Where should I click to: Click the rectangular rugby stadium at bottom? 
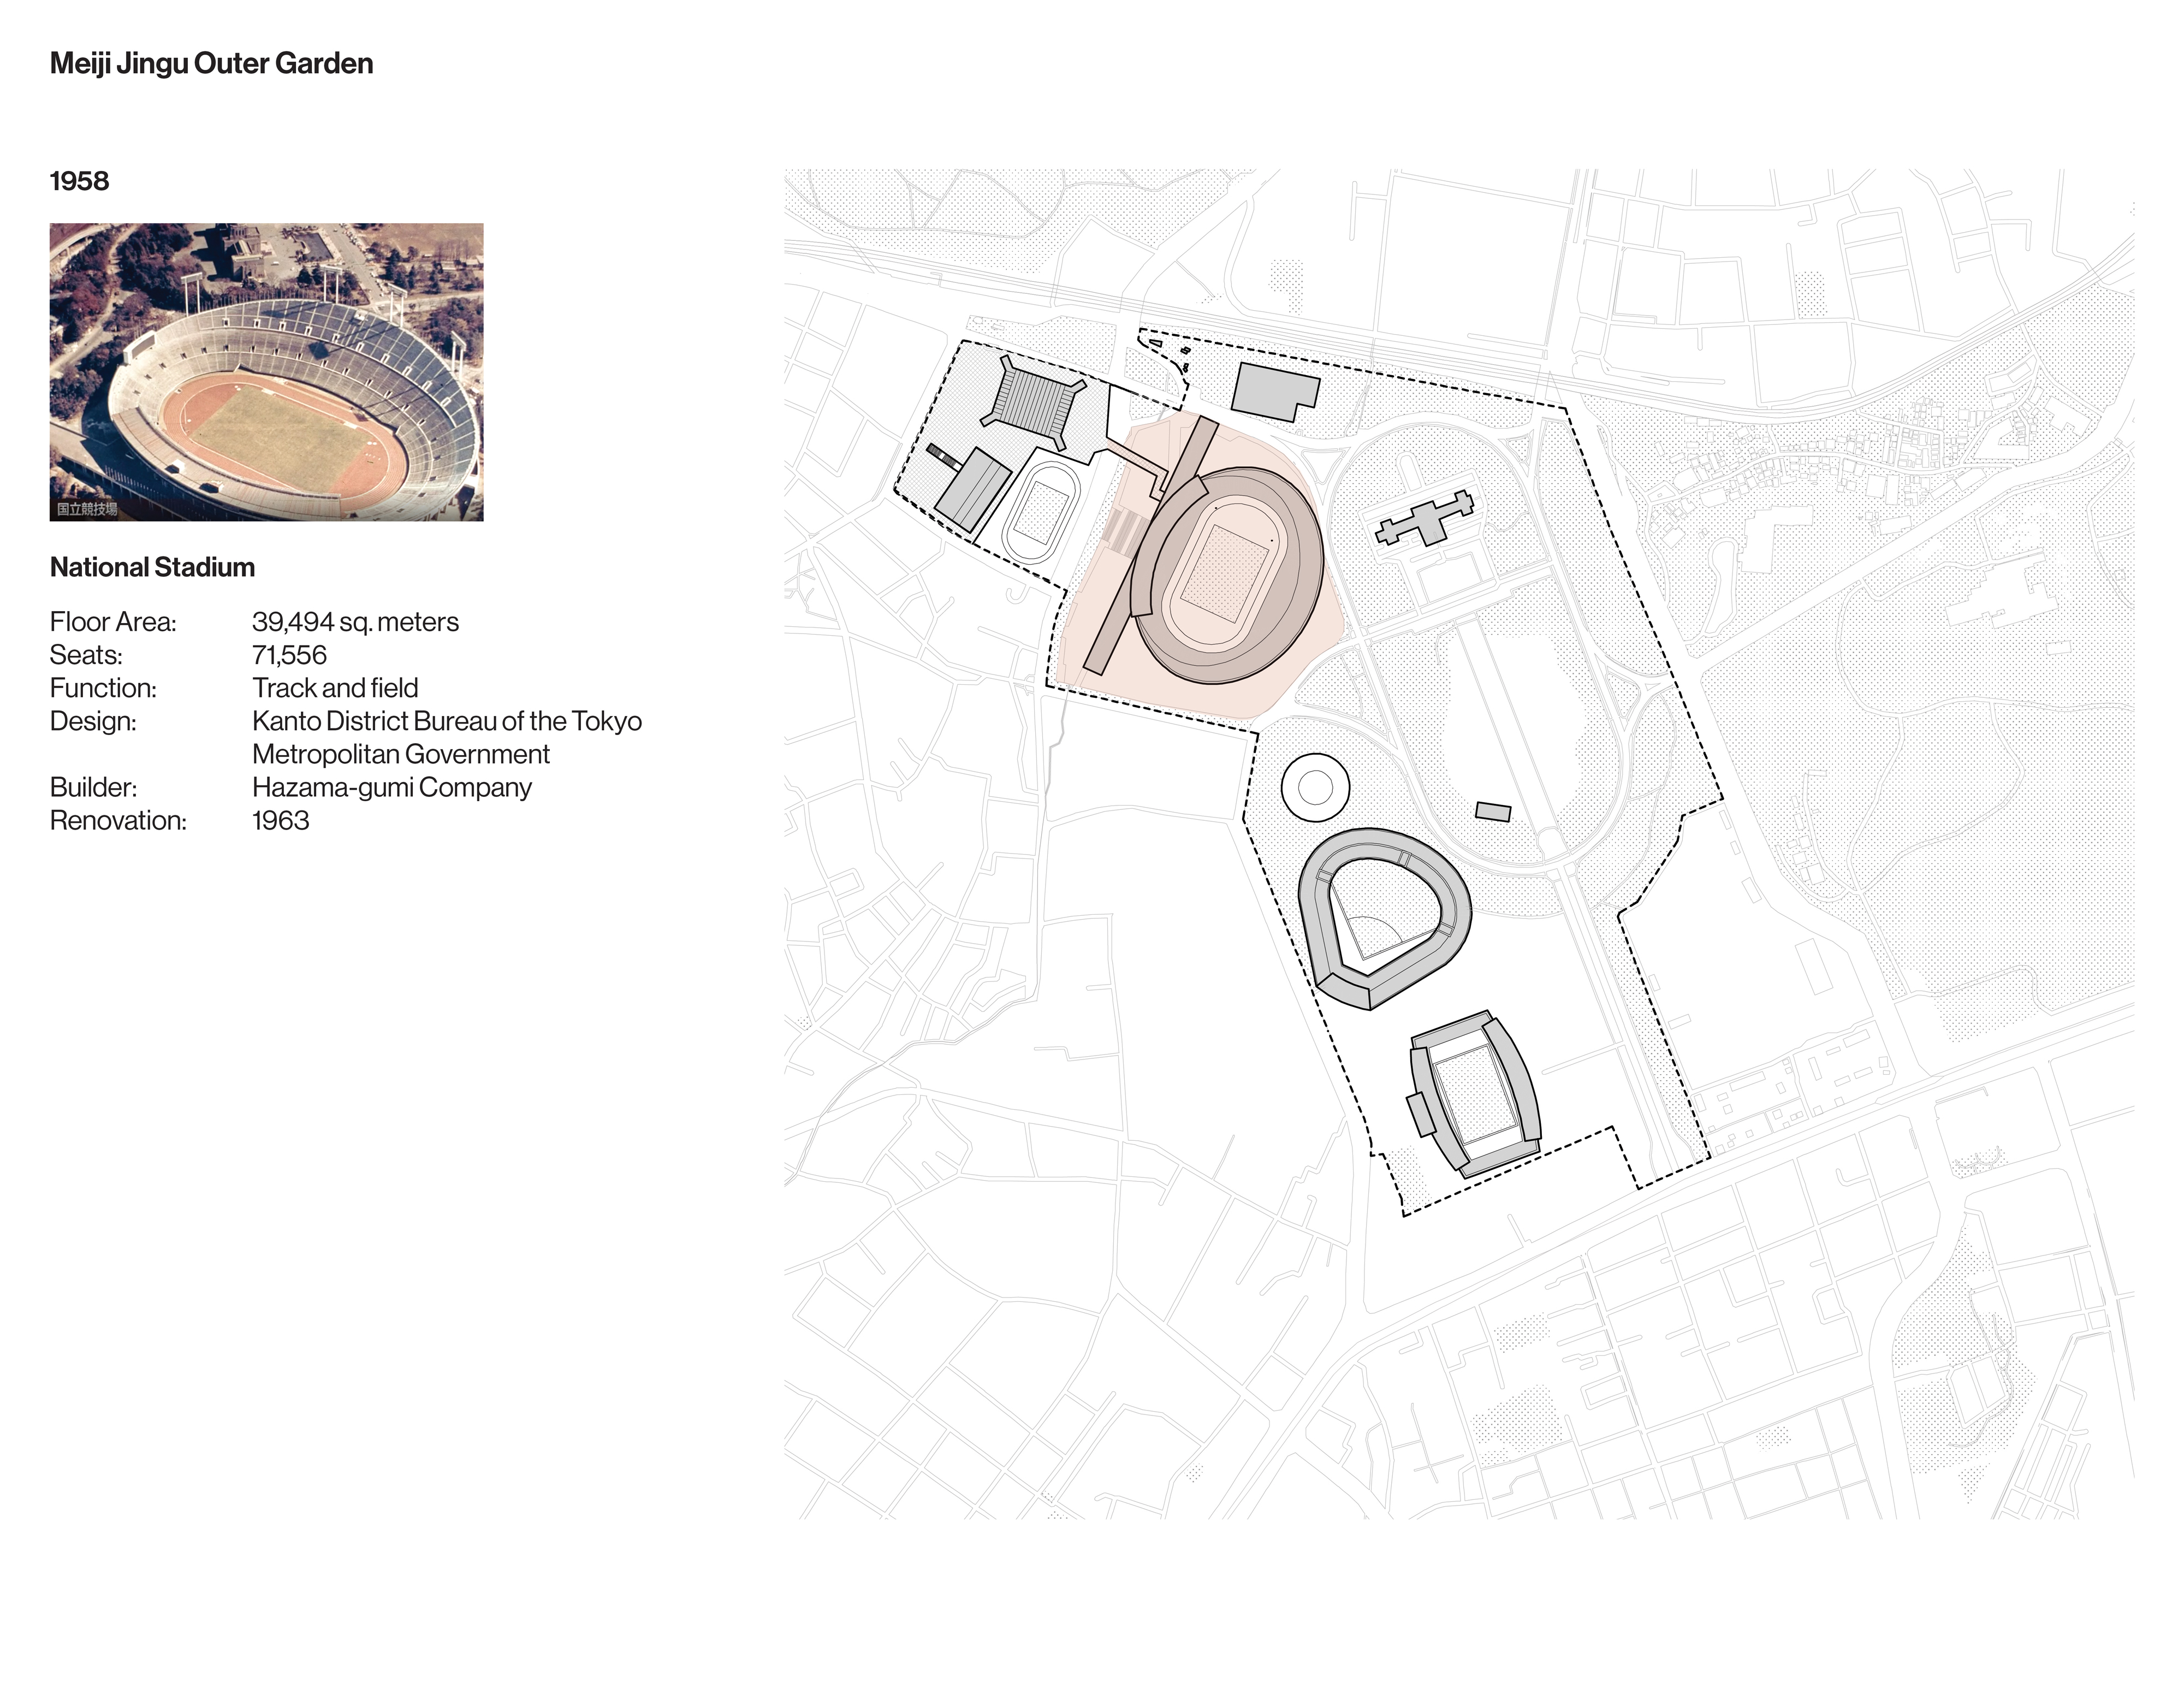click(x=1475, y=1093)
